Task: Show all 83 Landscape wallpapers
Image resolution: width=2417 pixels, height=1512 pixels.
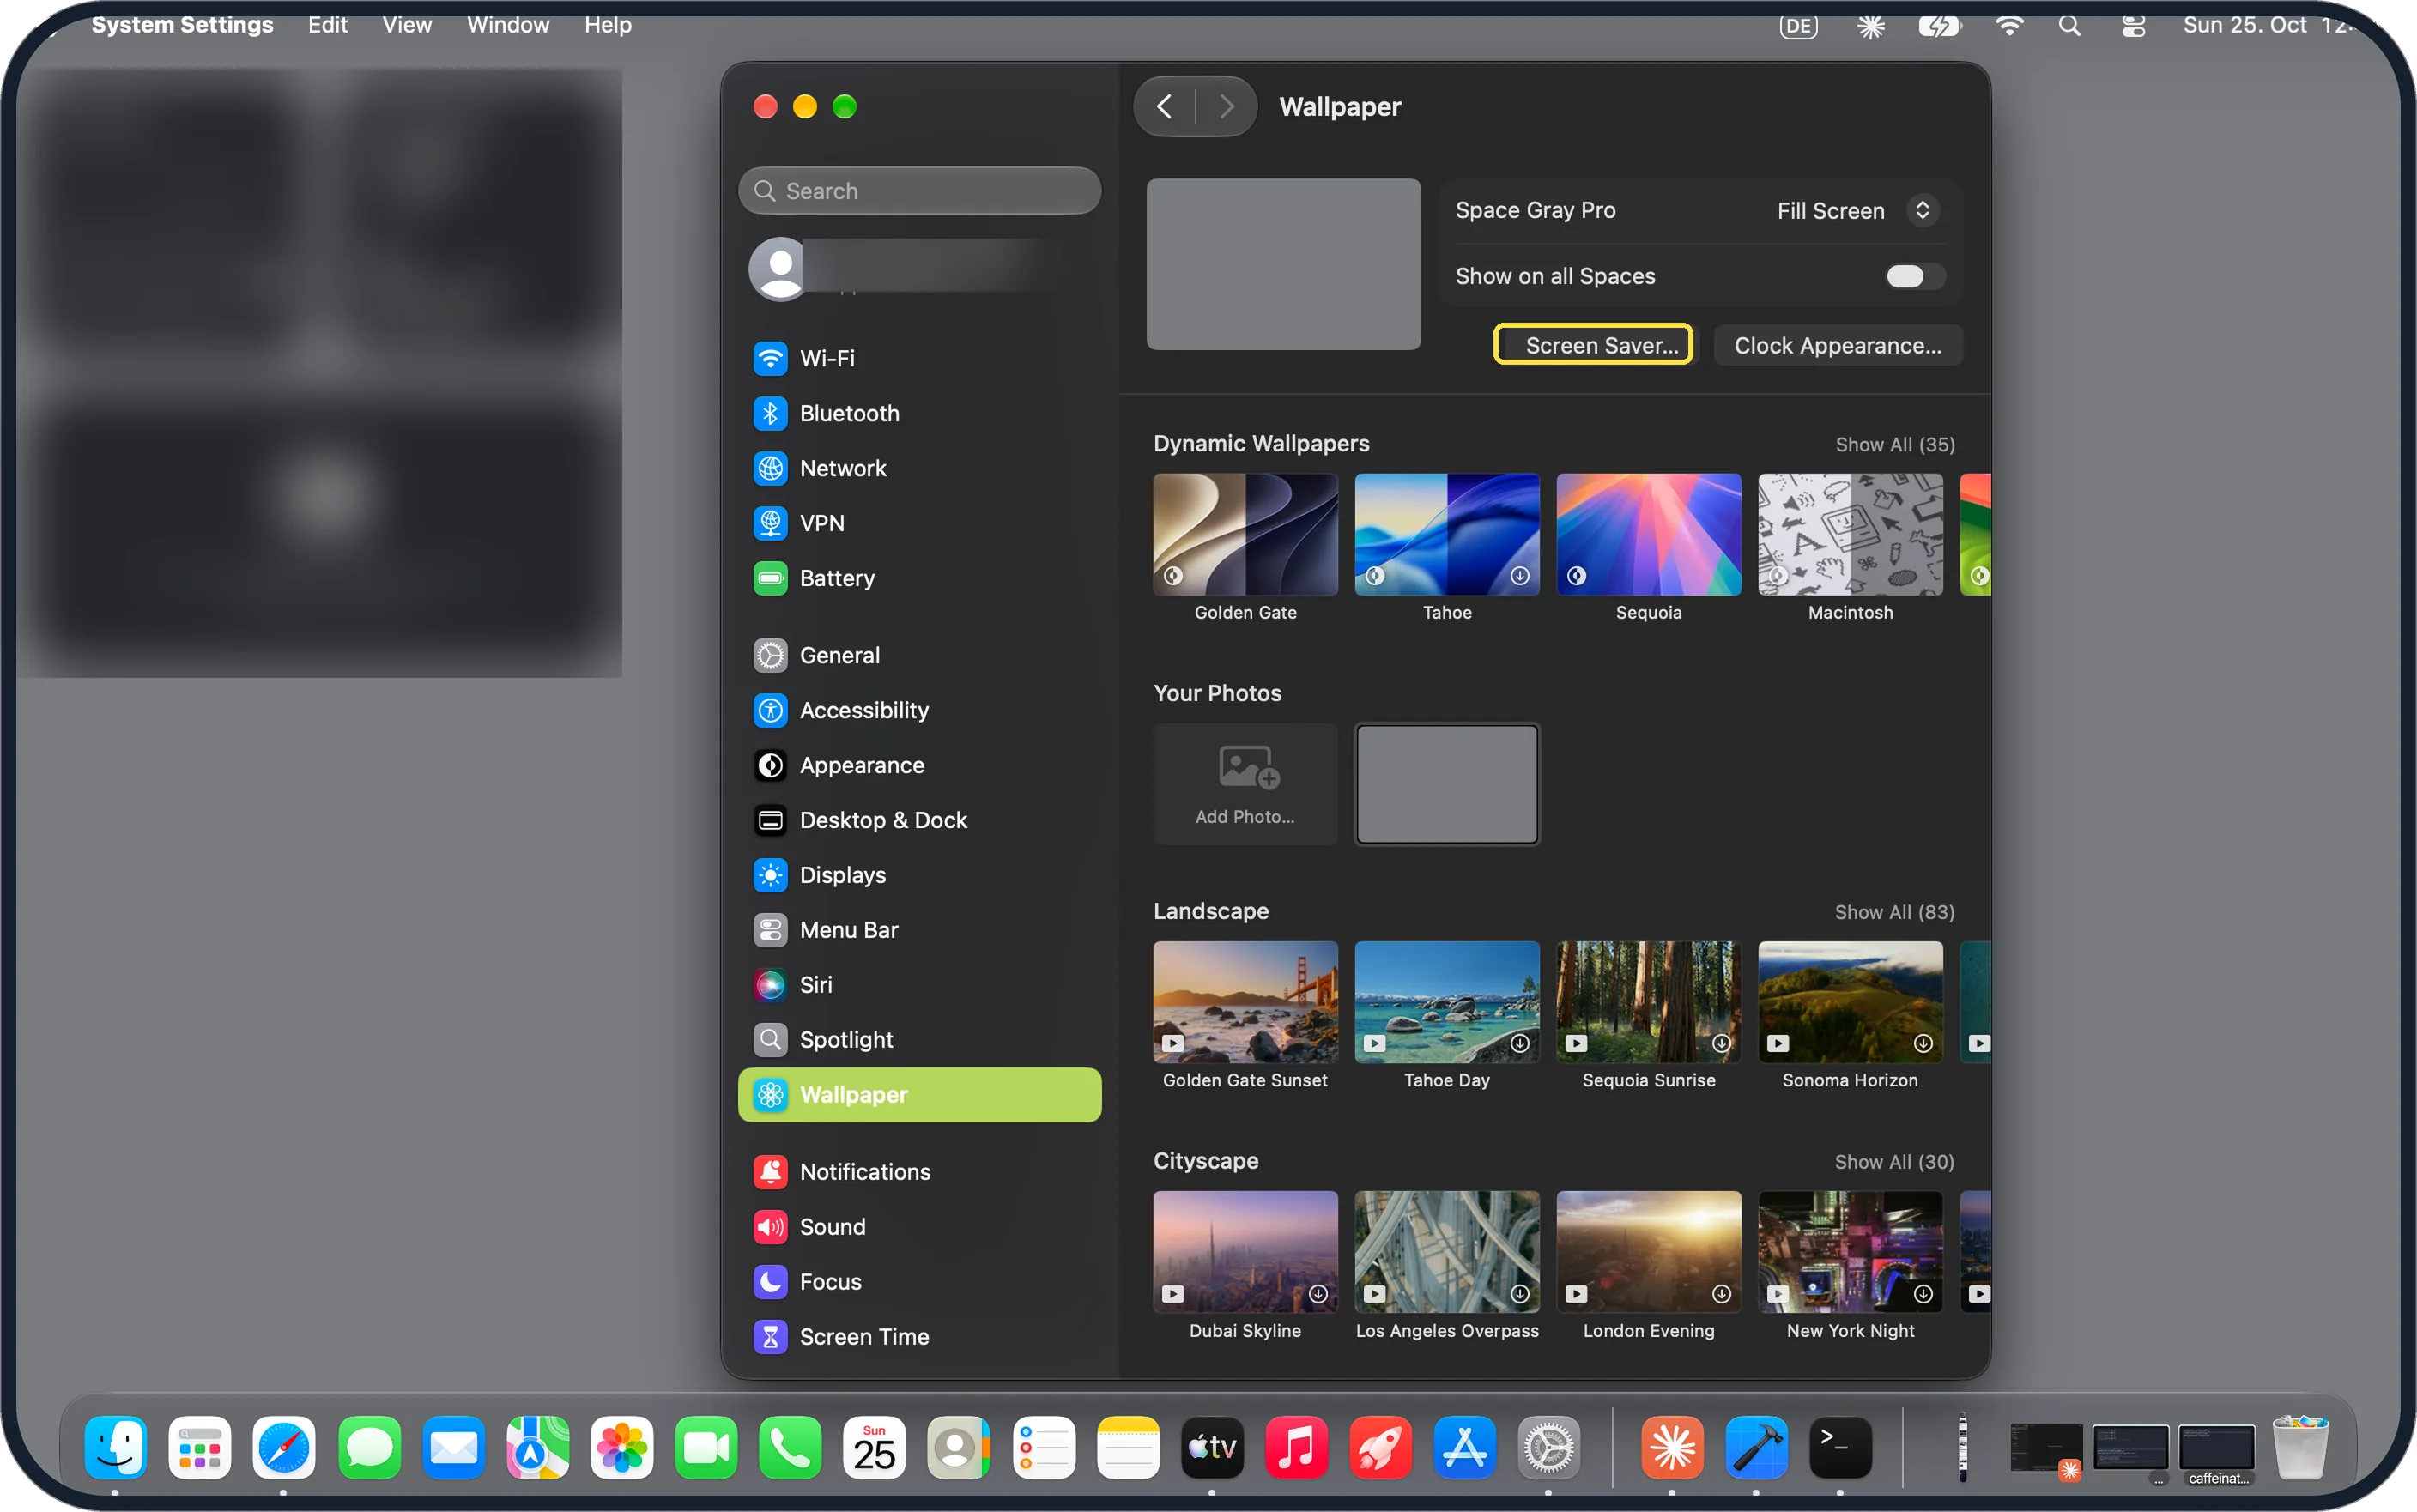Action: coord(1894,912)
